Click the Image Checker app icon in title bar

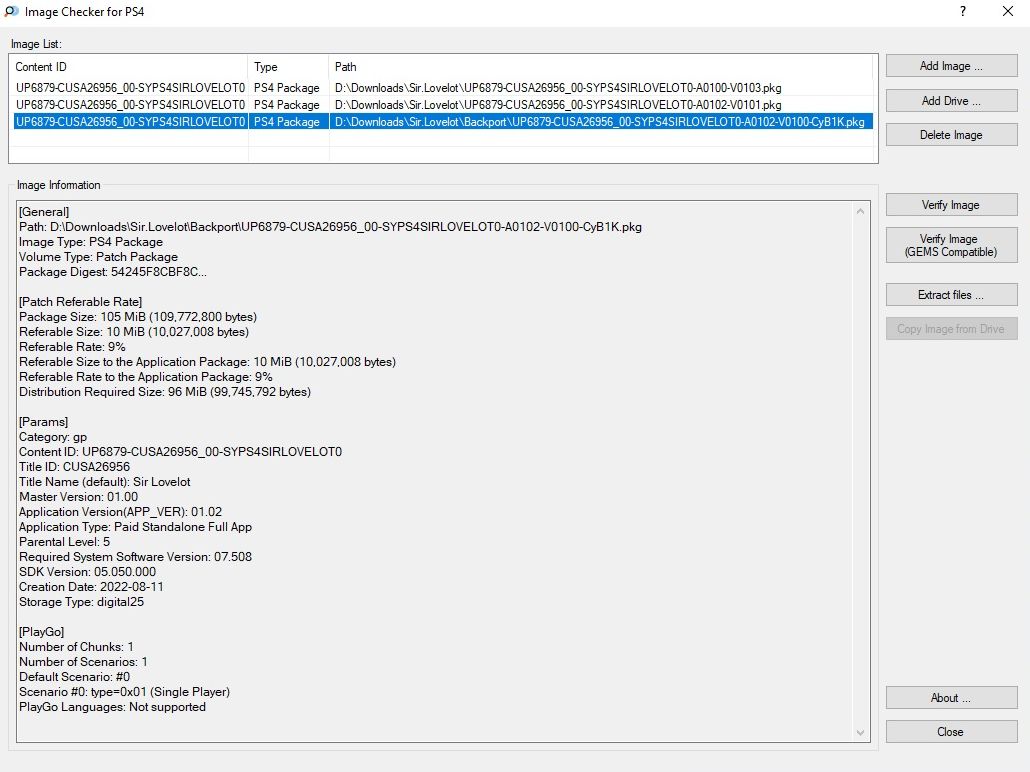(x=10, y=13)
